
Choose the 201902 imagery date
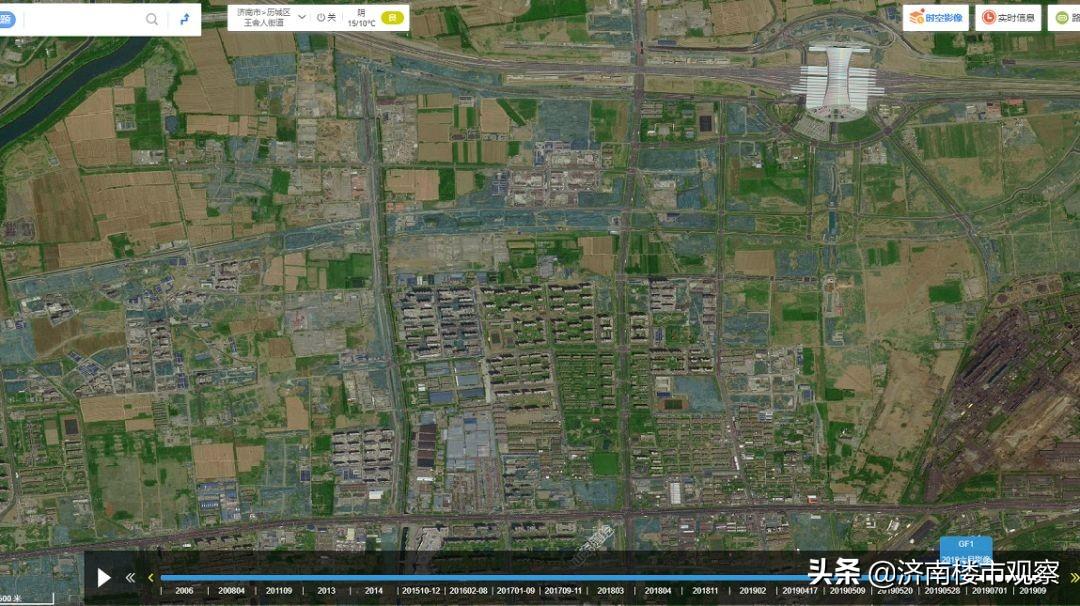pos(752,591)
